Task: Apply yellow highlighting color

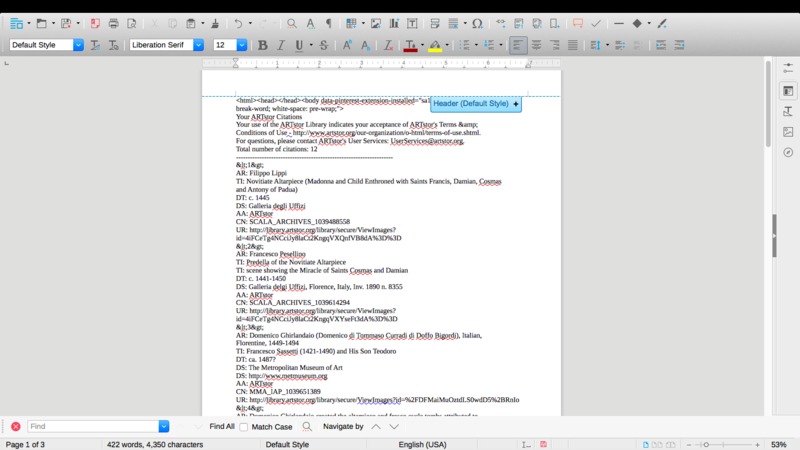Action: pos(435,45)
